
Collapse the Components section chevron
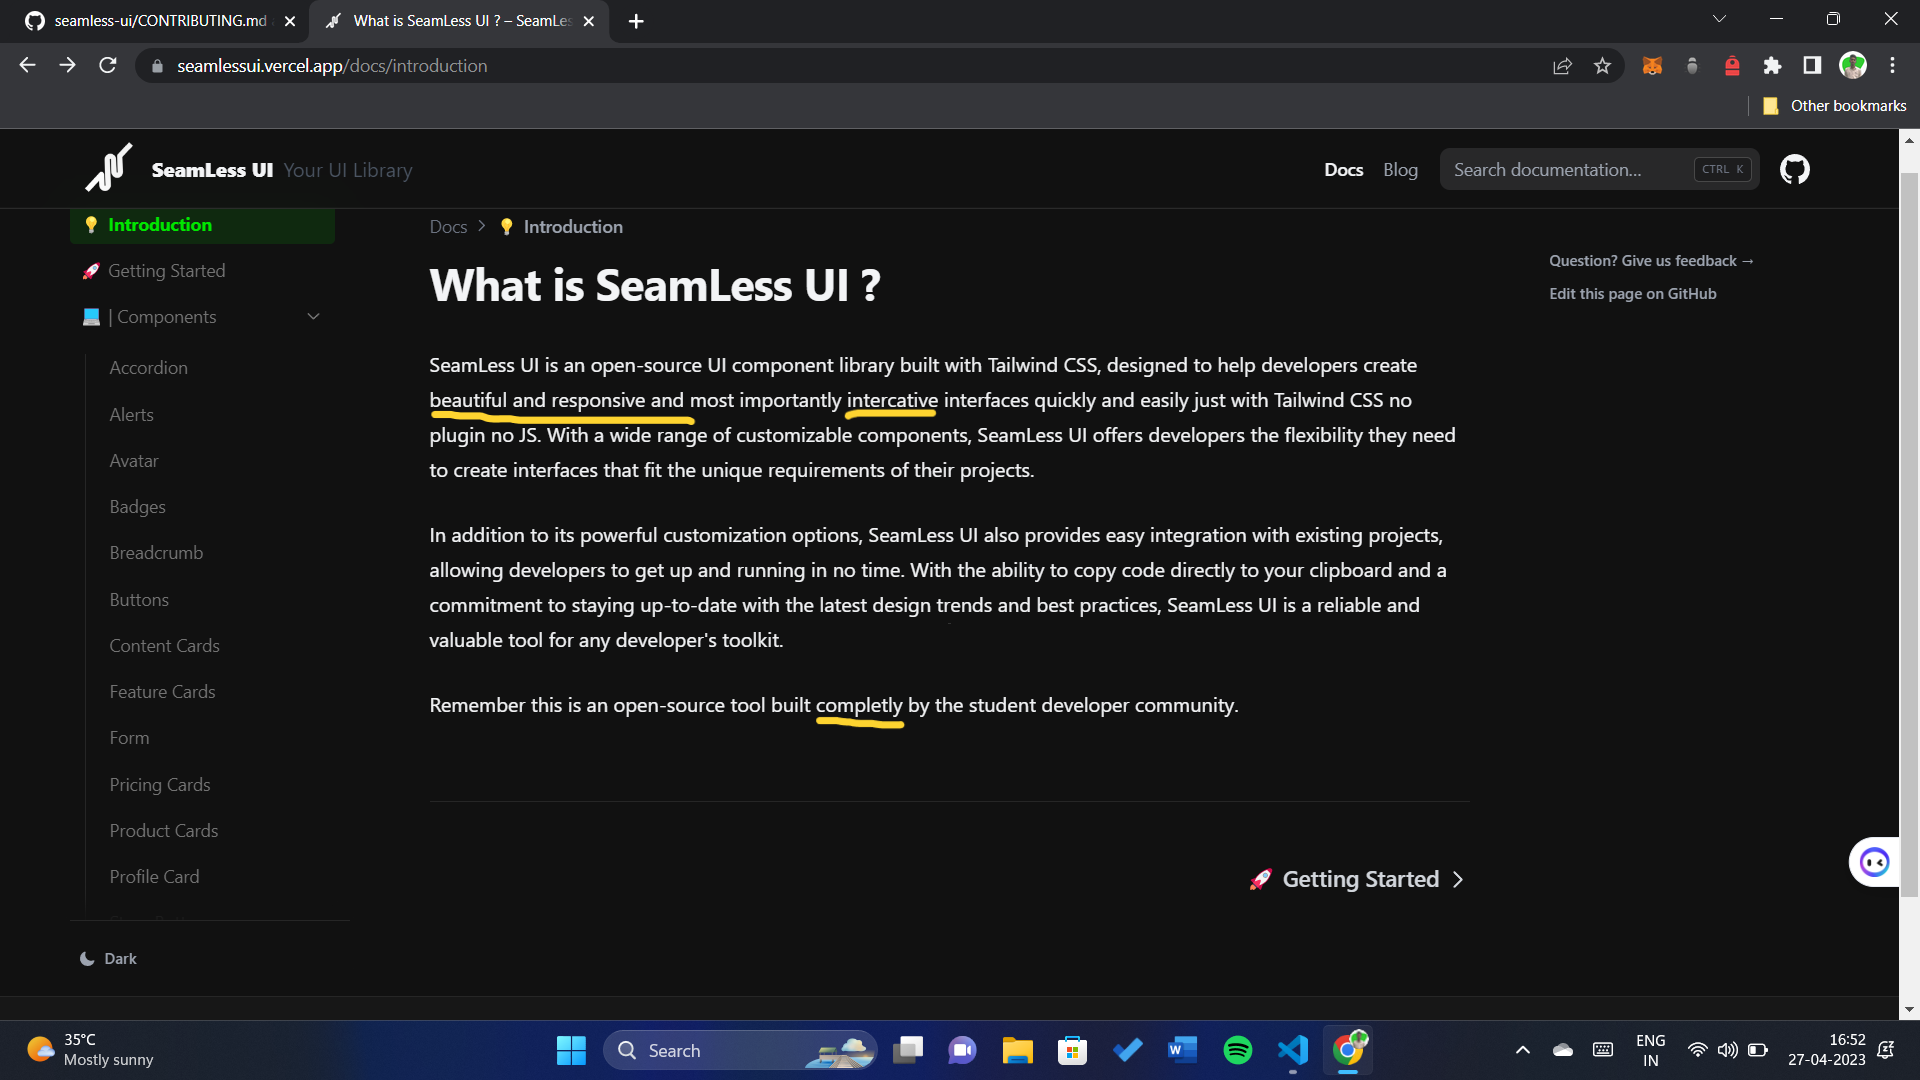click(x=313, y=316)
